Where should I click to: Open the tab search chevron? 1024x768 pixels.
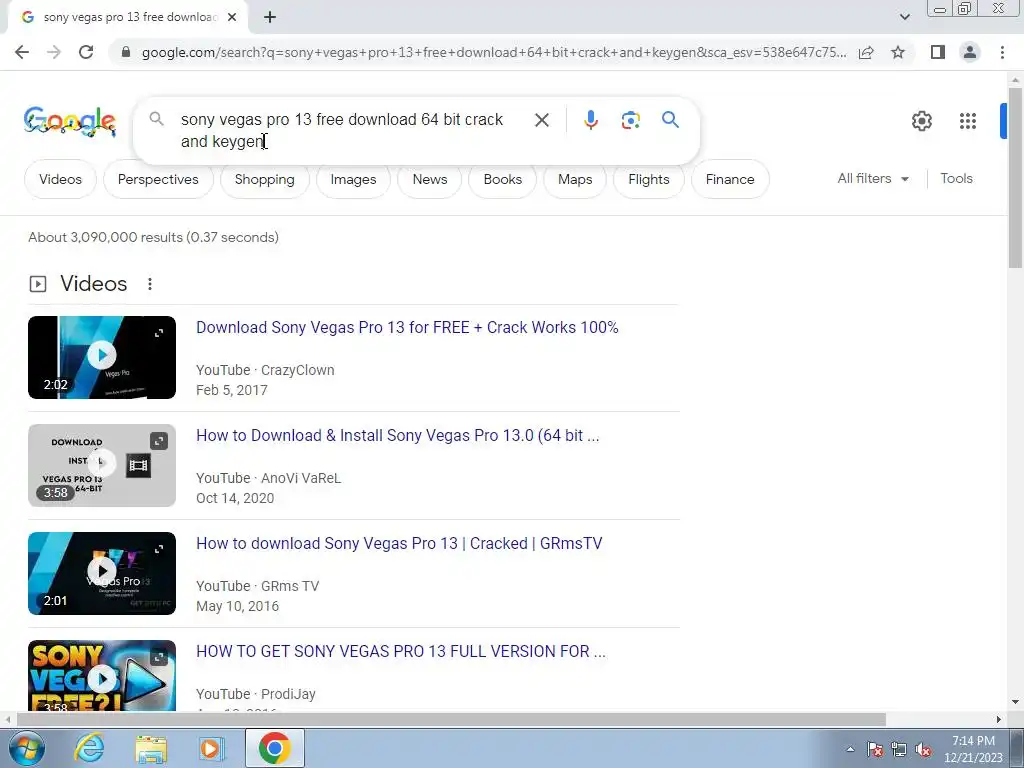tap(904, 17)
